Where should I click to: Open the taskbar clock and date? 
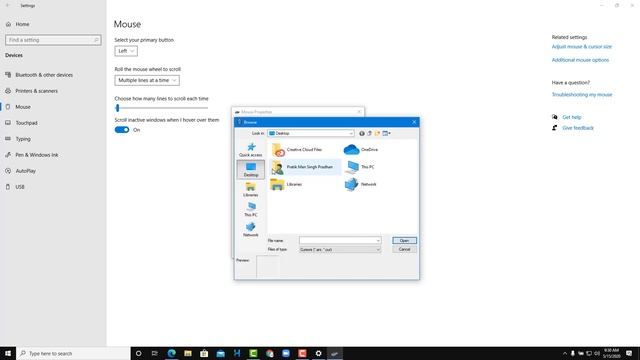point(611,353)
